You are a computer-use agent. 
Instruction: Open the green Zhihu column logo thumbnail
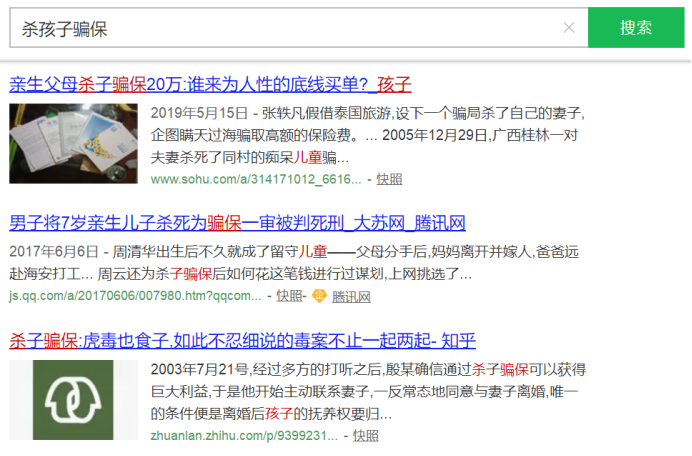73,400
